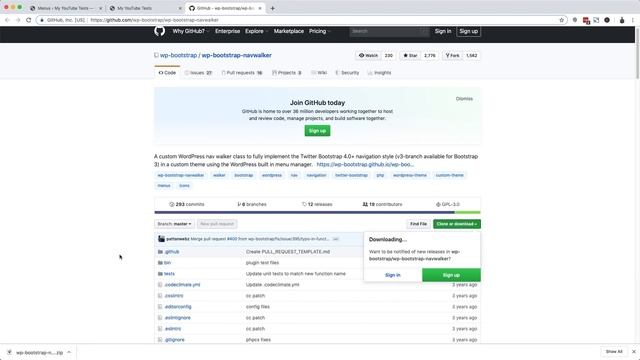Click the custom-theme topic tag
640x360 pixels.
(449, 175)
